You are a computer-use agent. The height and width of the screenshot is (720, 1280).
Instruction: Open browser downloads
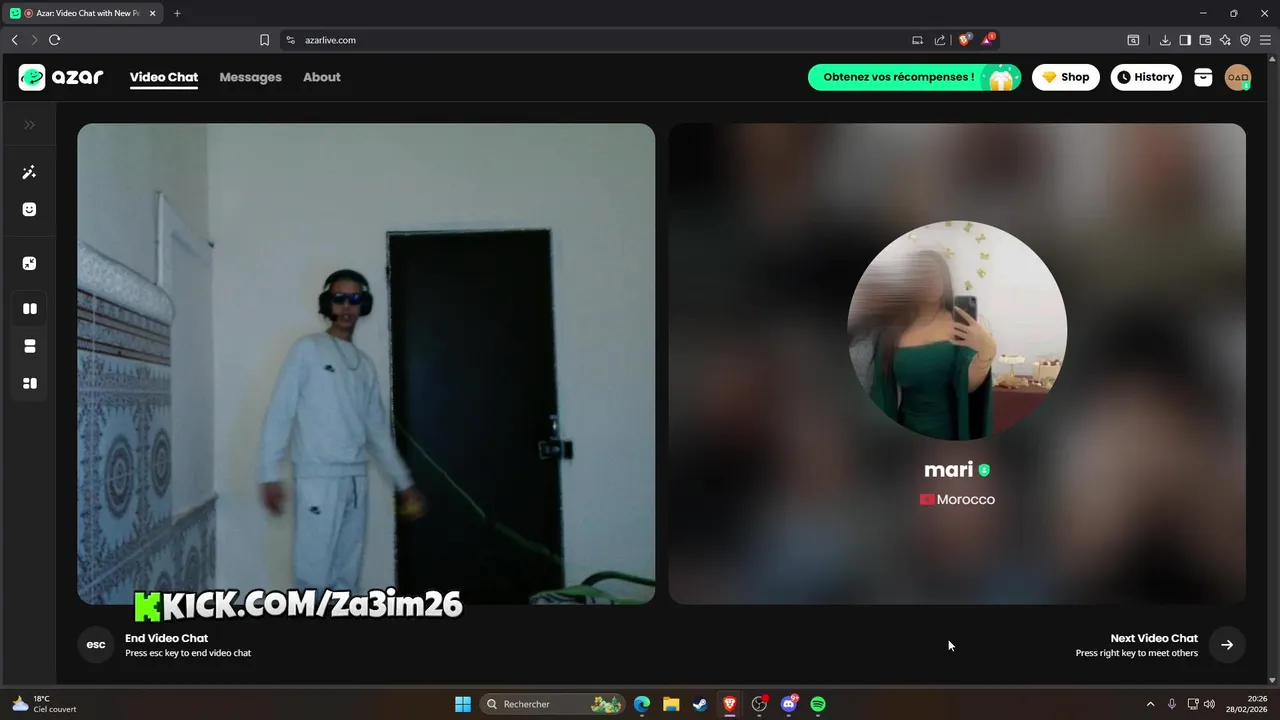click(x=1165, y=40)
